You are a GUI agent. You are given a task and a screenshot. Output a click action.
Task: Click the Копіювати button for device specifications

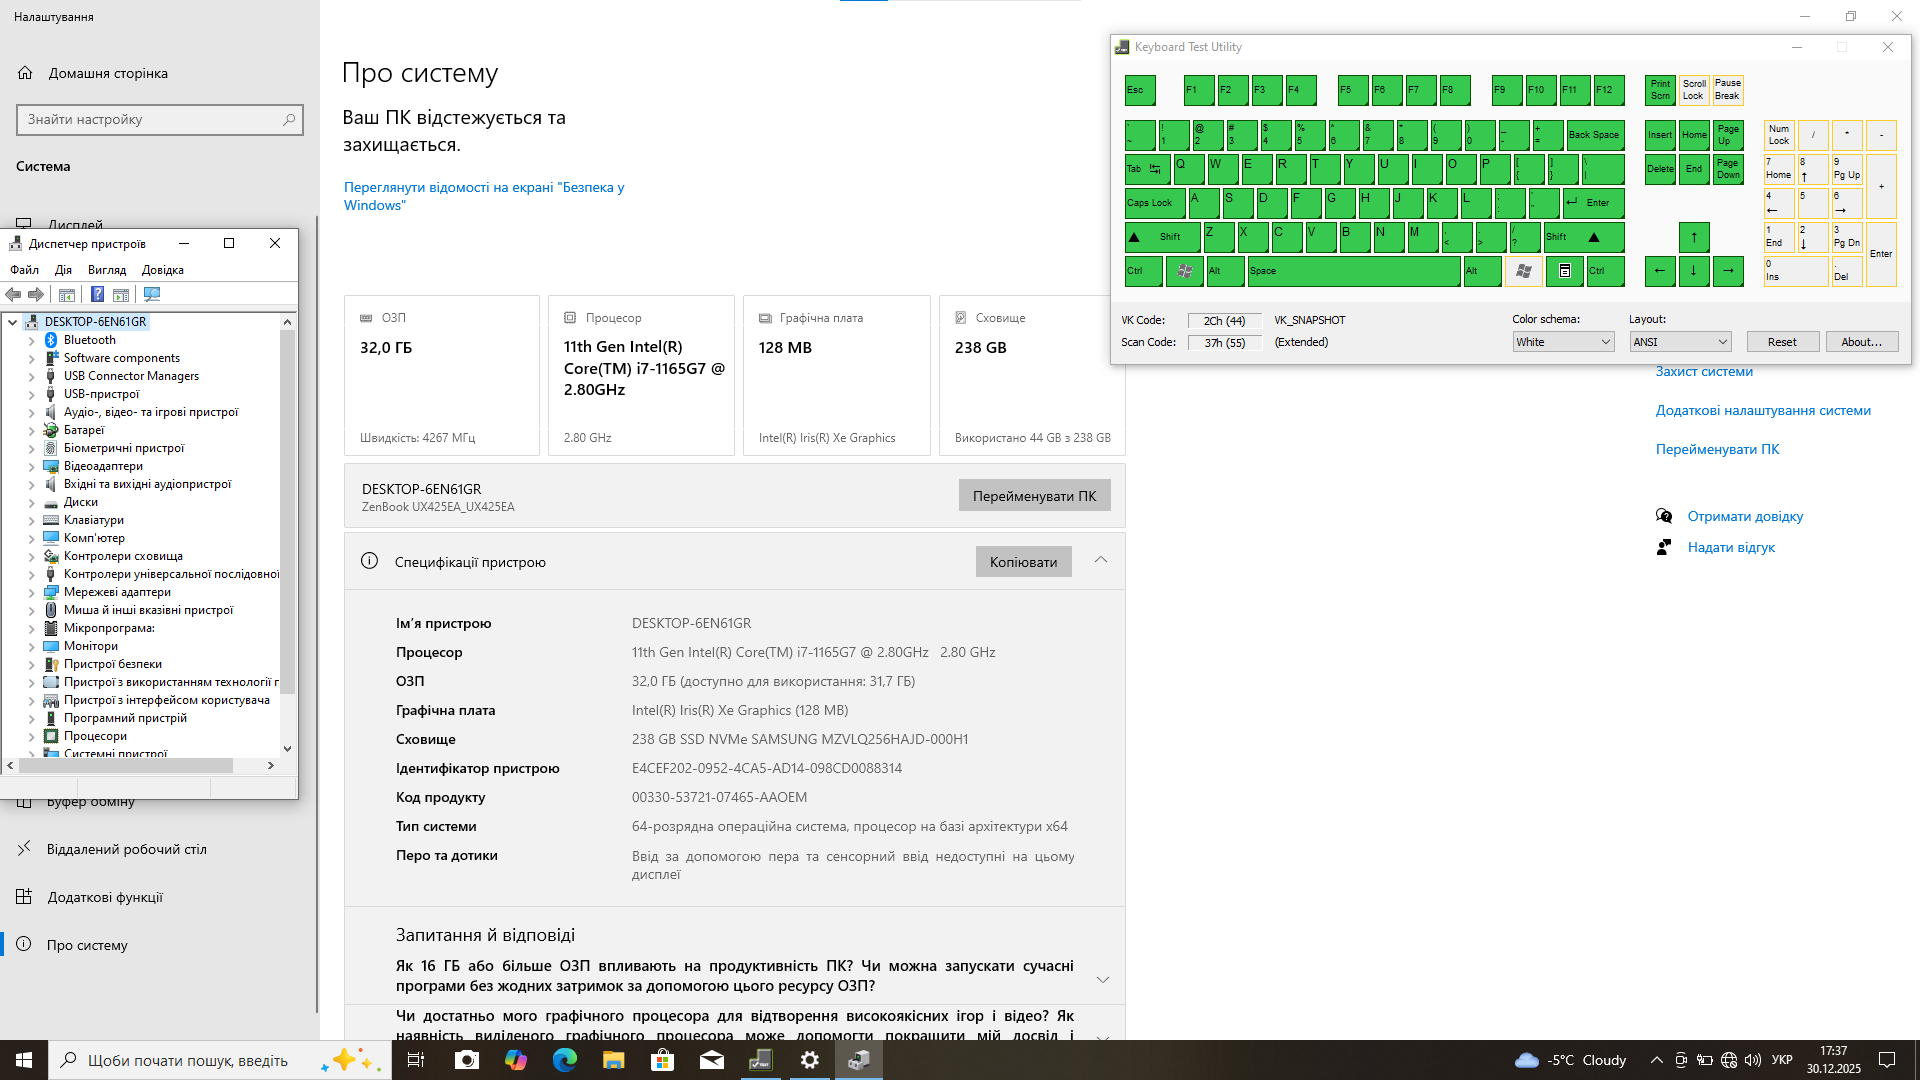(1023, 562)
